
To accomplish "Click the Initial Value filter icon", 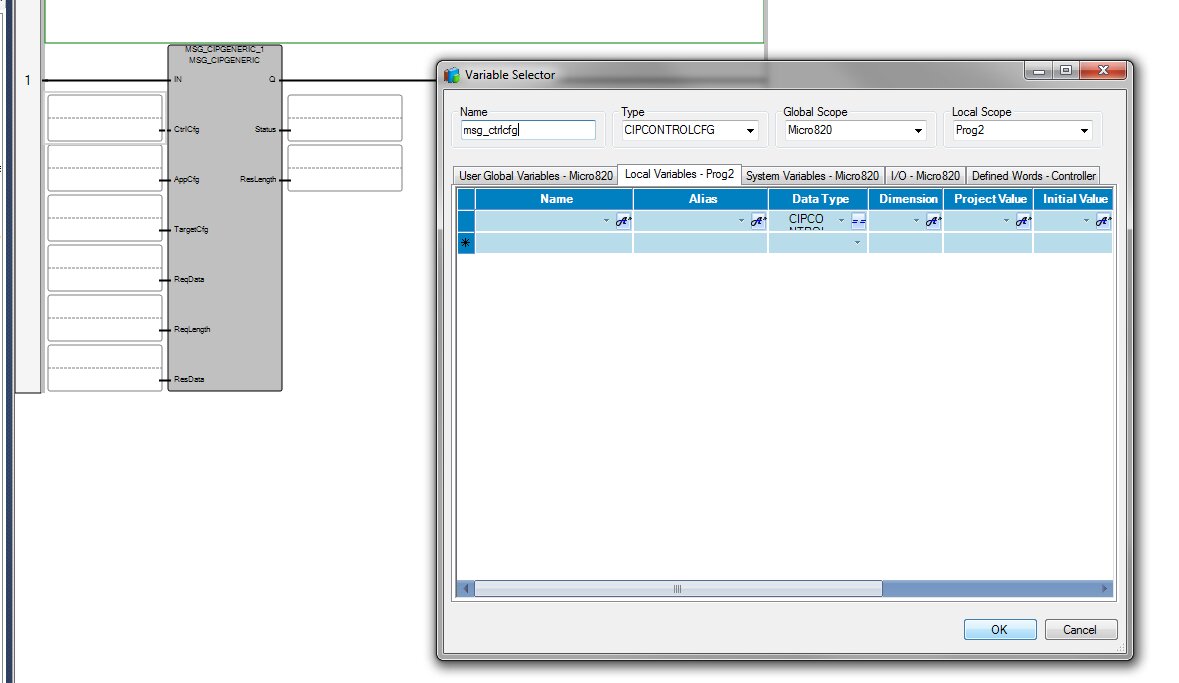I will tap(1103, 221).
